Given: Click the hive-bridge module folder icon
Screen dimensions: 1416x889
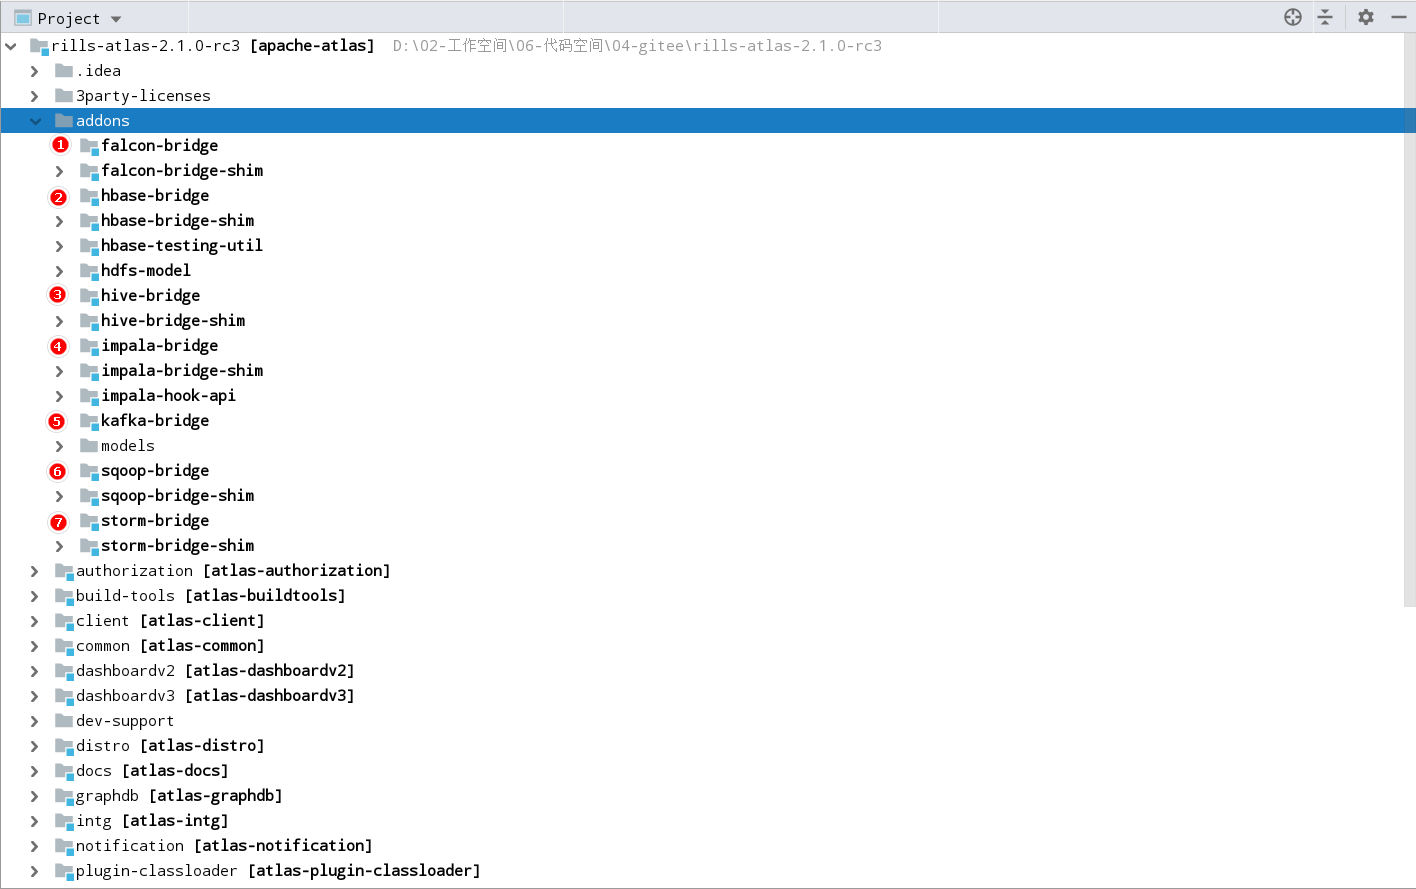Looking at the screenshot, I should [89, 296].
